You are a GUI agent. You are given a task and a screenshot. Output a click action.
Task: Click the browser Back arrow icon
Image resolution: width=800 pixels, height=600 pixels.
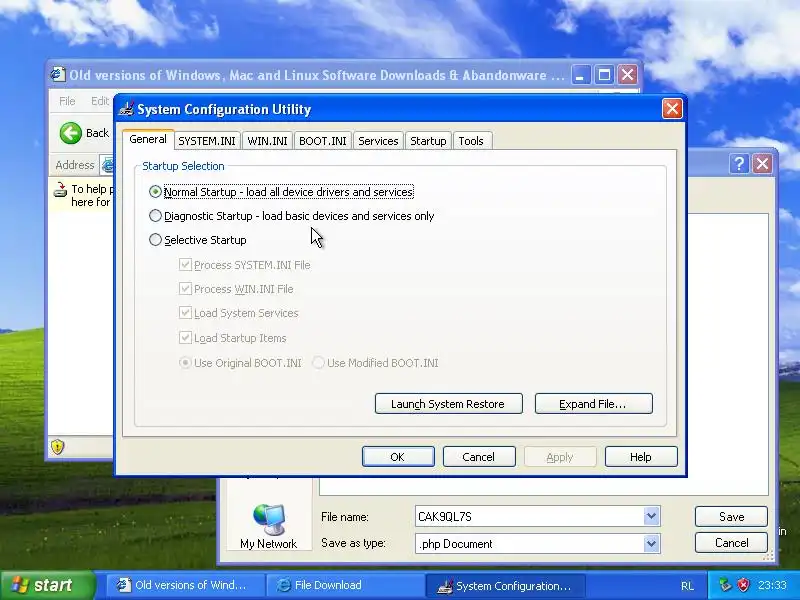pyautogui.click(x=70, y=133)
